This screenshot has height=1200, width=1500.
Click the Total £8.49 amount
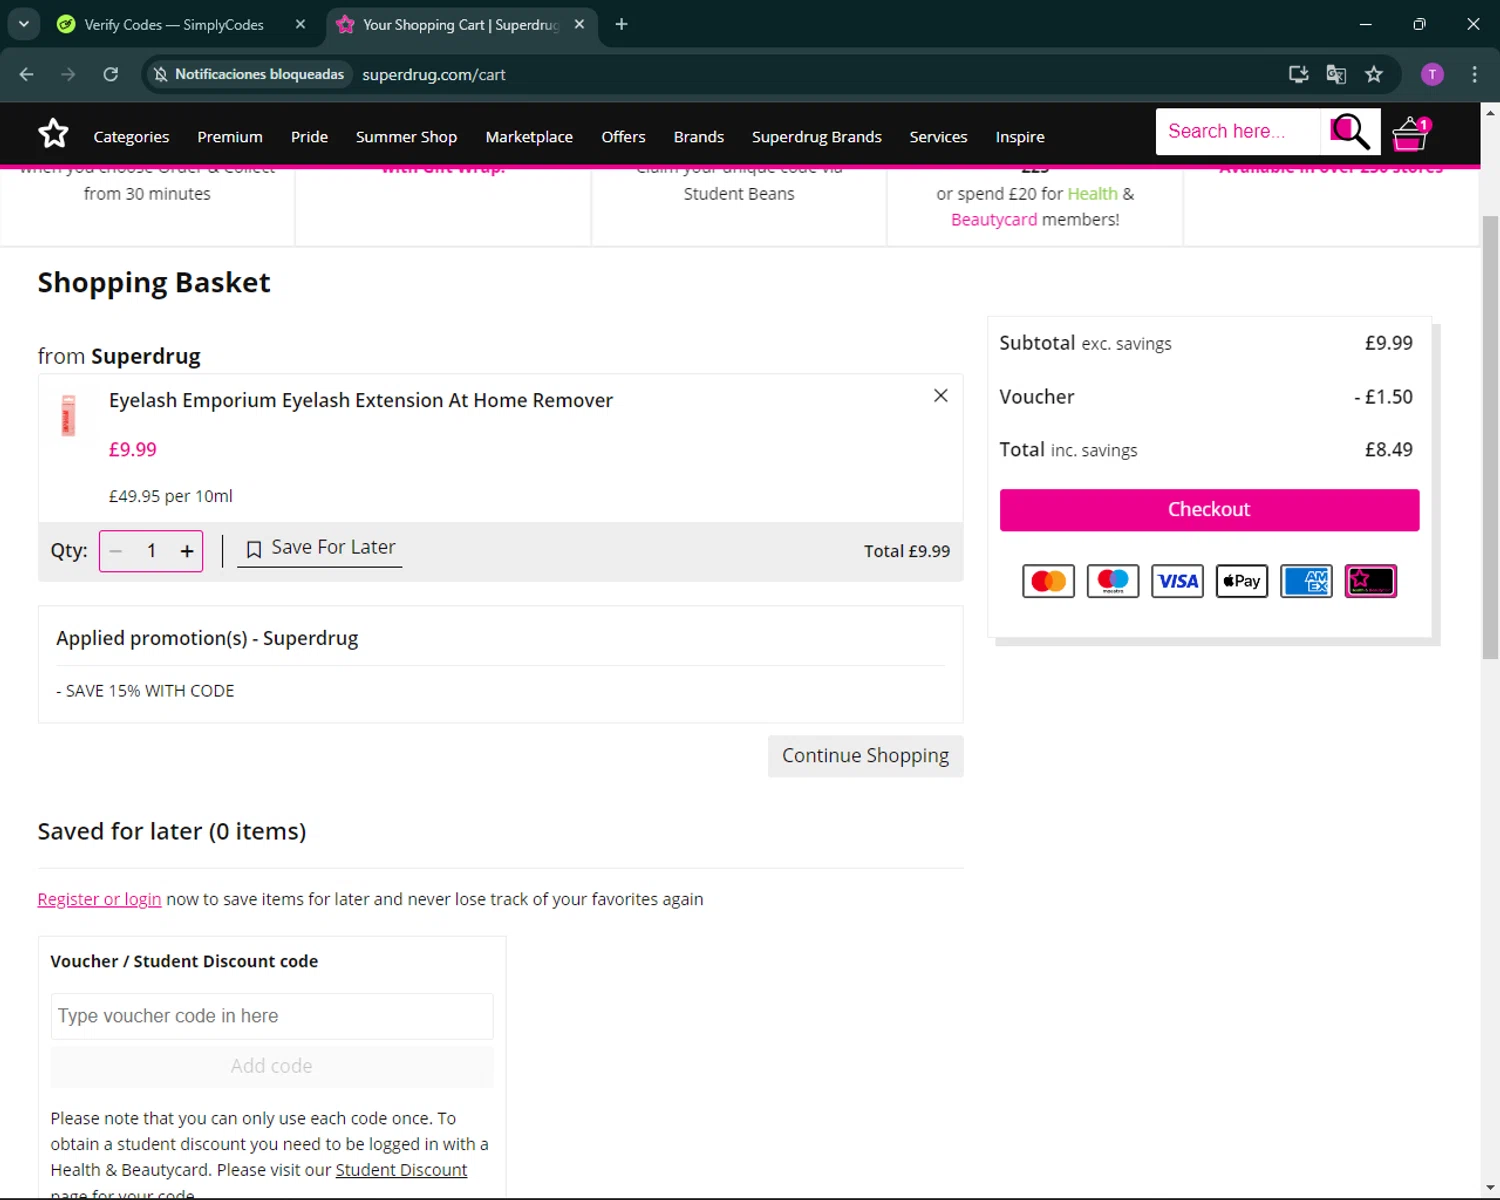(1389, 450)
